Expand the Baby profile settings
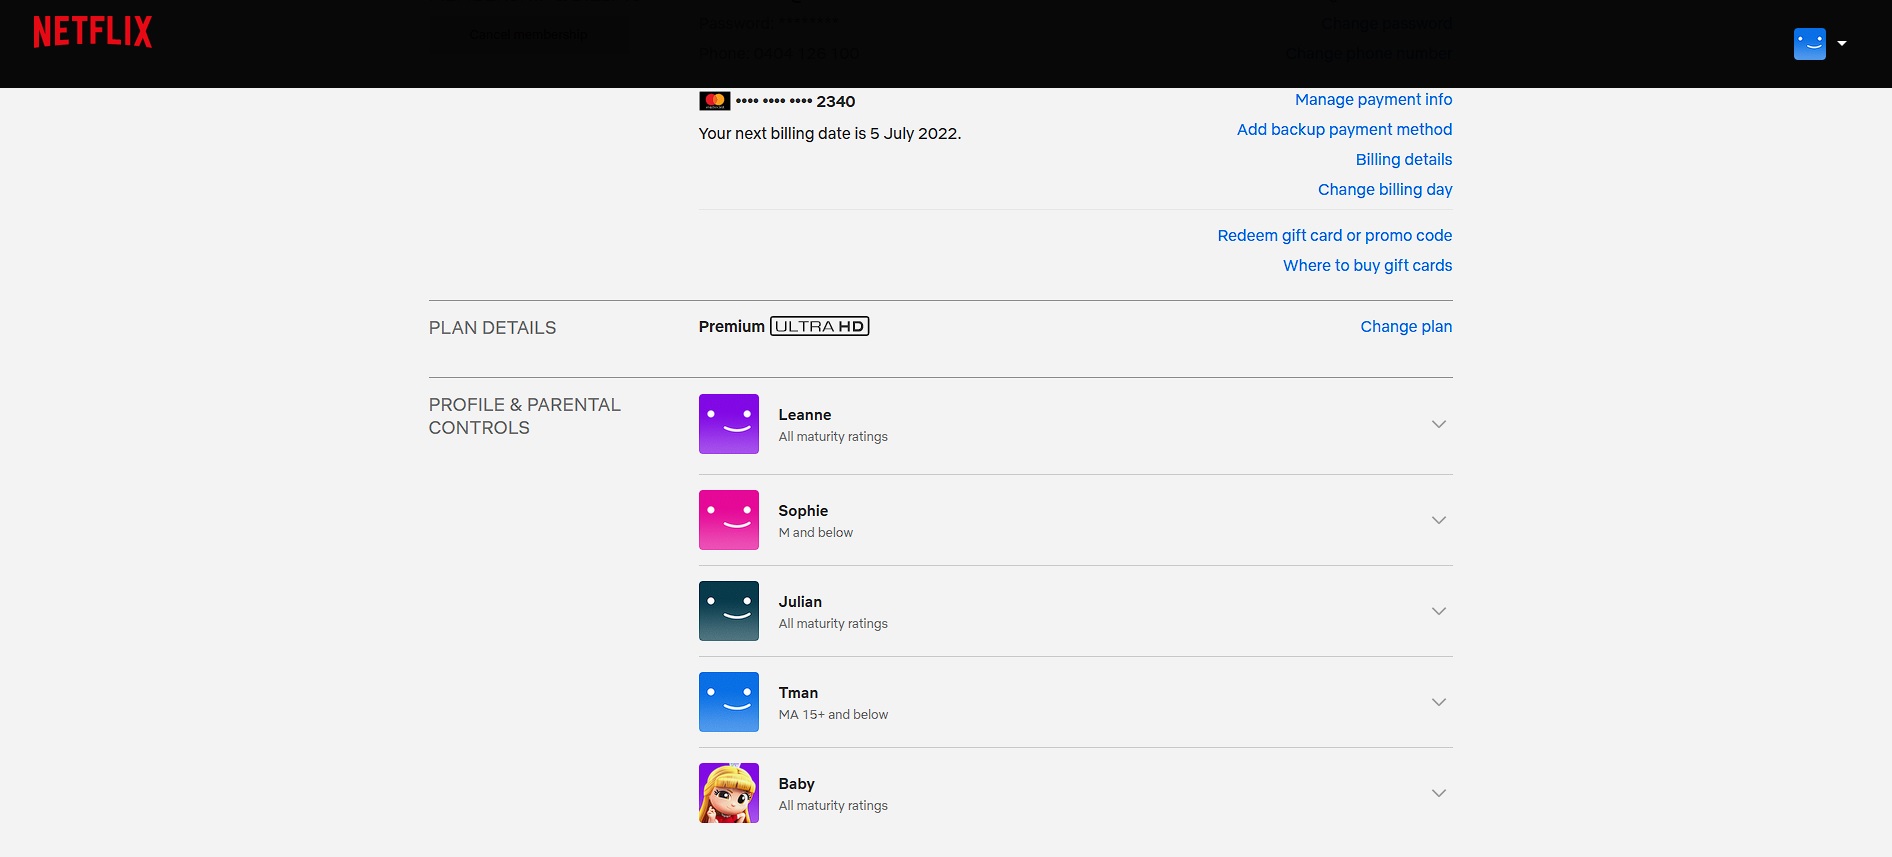Screen dimensions: 1892x857 coord(1439,793)
